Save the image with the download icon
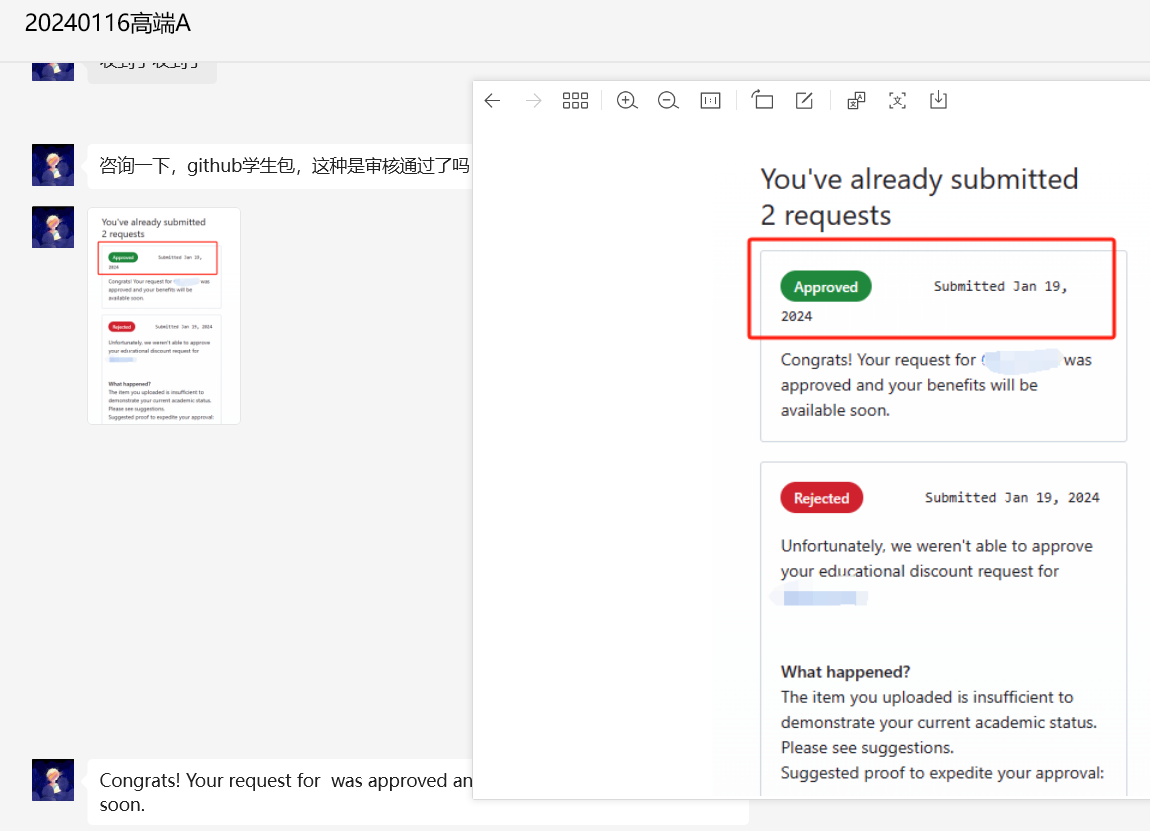Viewport: 1150px width, 831px height. [x=938, y=100]
